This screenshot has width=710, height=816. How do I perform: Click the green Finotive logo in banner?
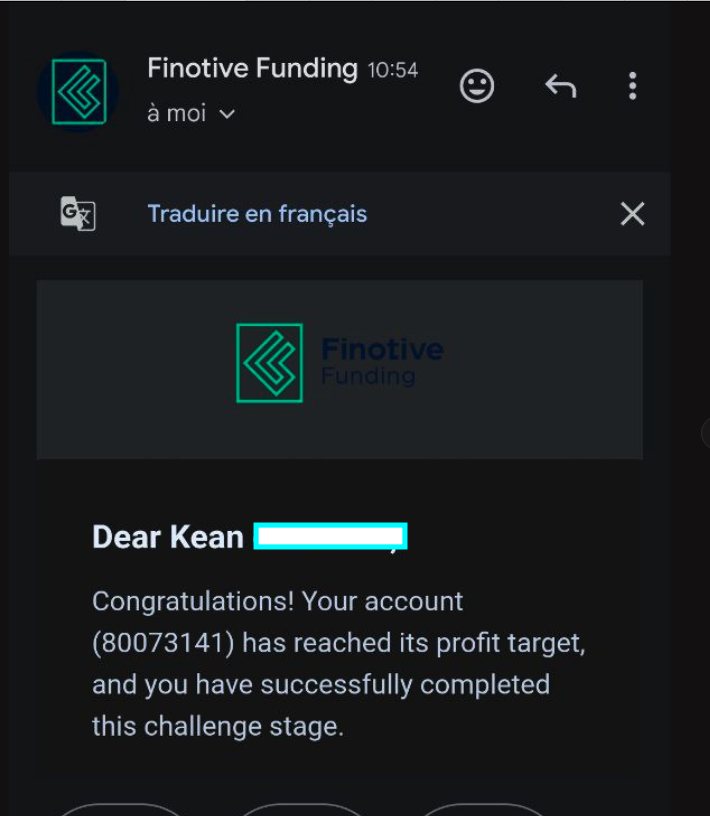tap(269, 363)
